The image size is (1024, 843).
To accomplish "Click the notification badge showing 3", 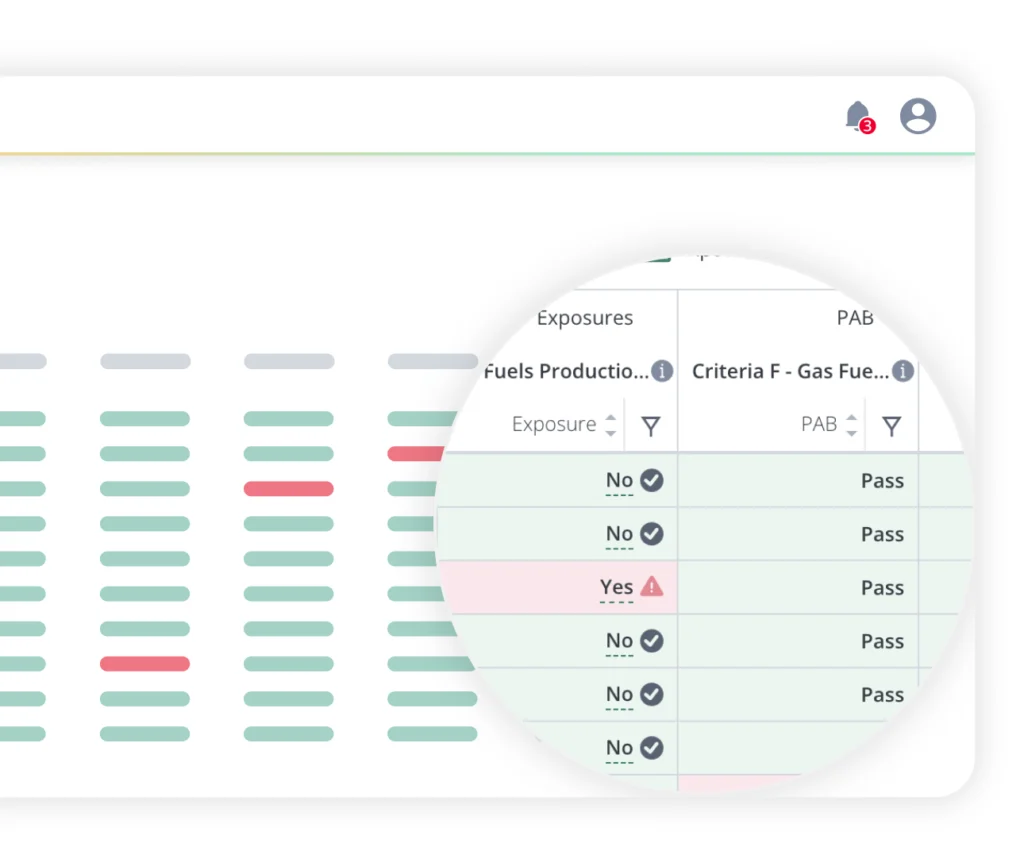I will click(x=868, y=124).
